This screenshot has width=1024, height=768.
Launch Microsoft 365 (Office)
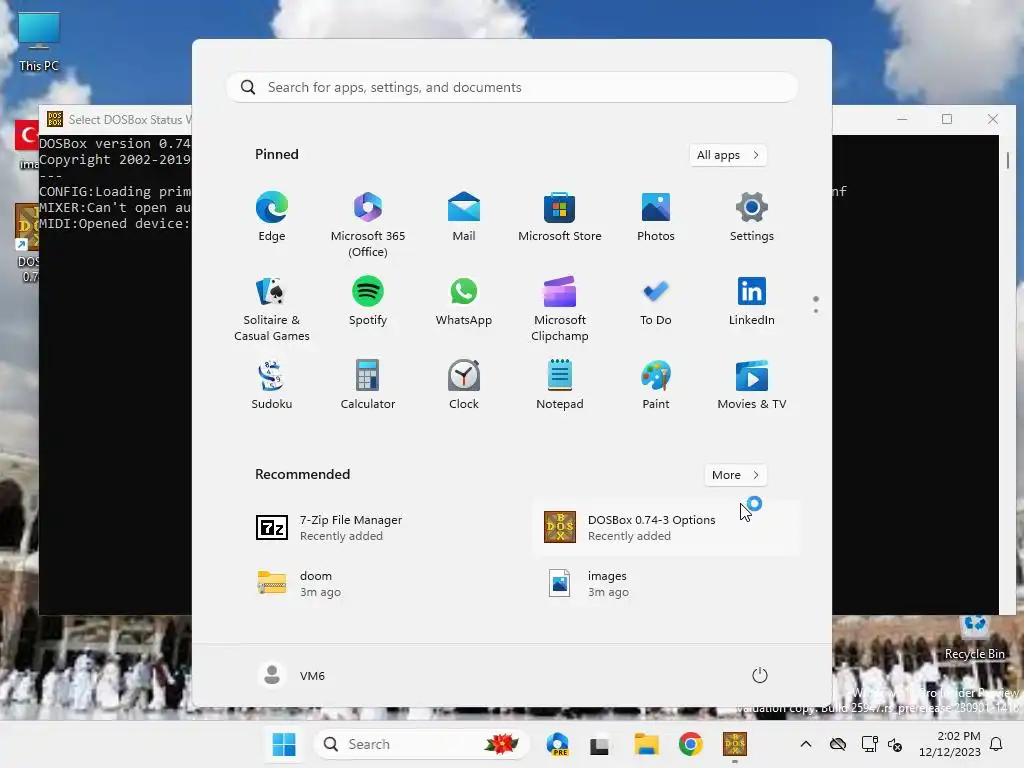pyautogui.click(x=368, y=224)
